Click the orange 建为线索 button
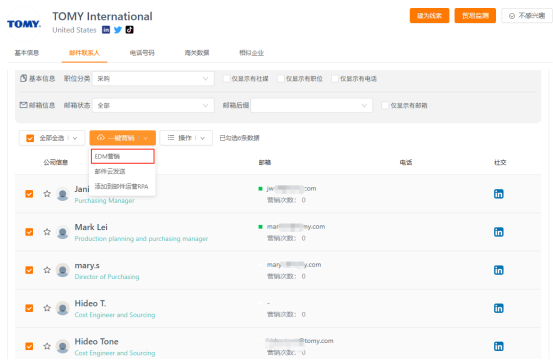Screen dimensions: 553x360 (429, 16)
